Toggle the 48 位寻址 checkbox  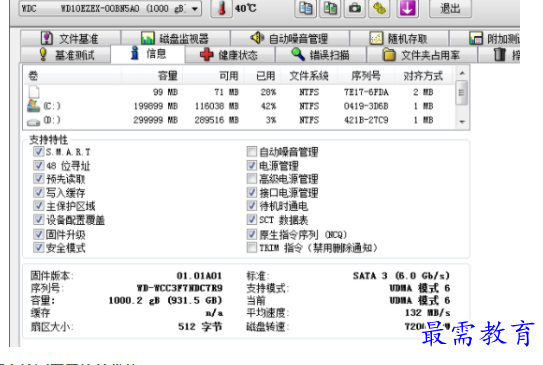pos(38,165)
